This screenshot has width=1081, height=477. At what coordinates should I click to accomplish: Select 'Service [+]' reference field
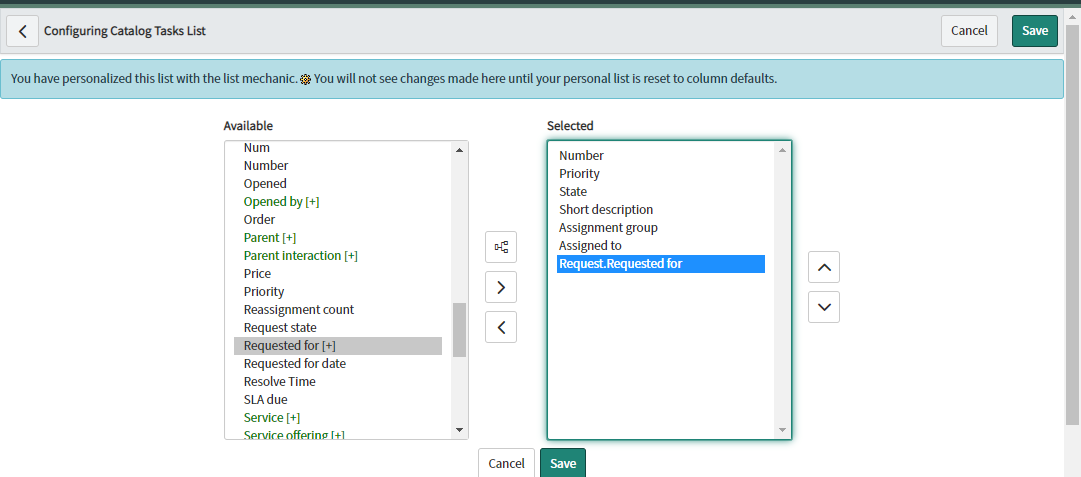(338, 418)
